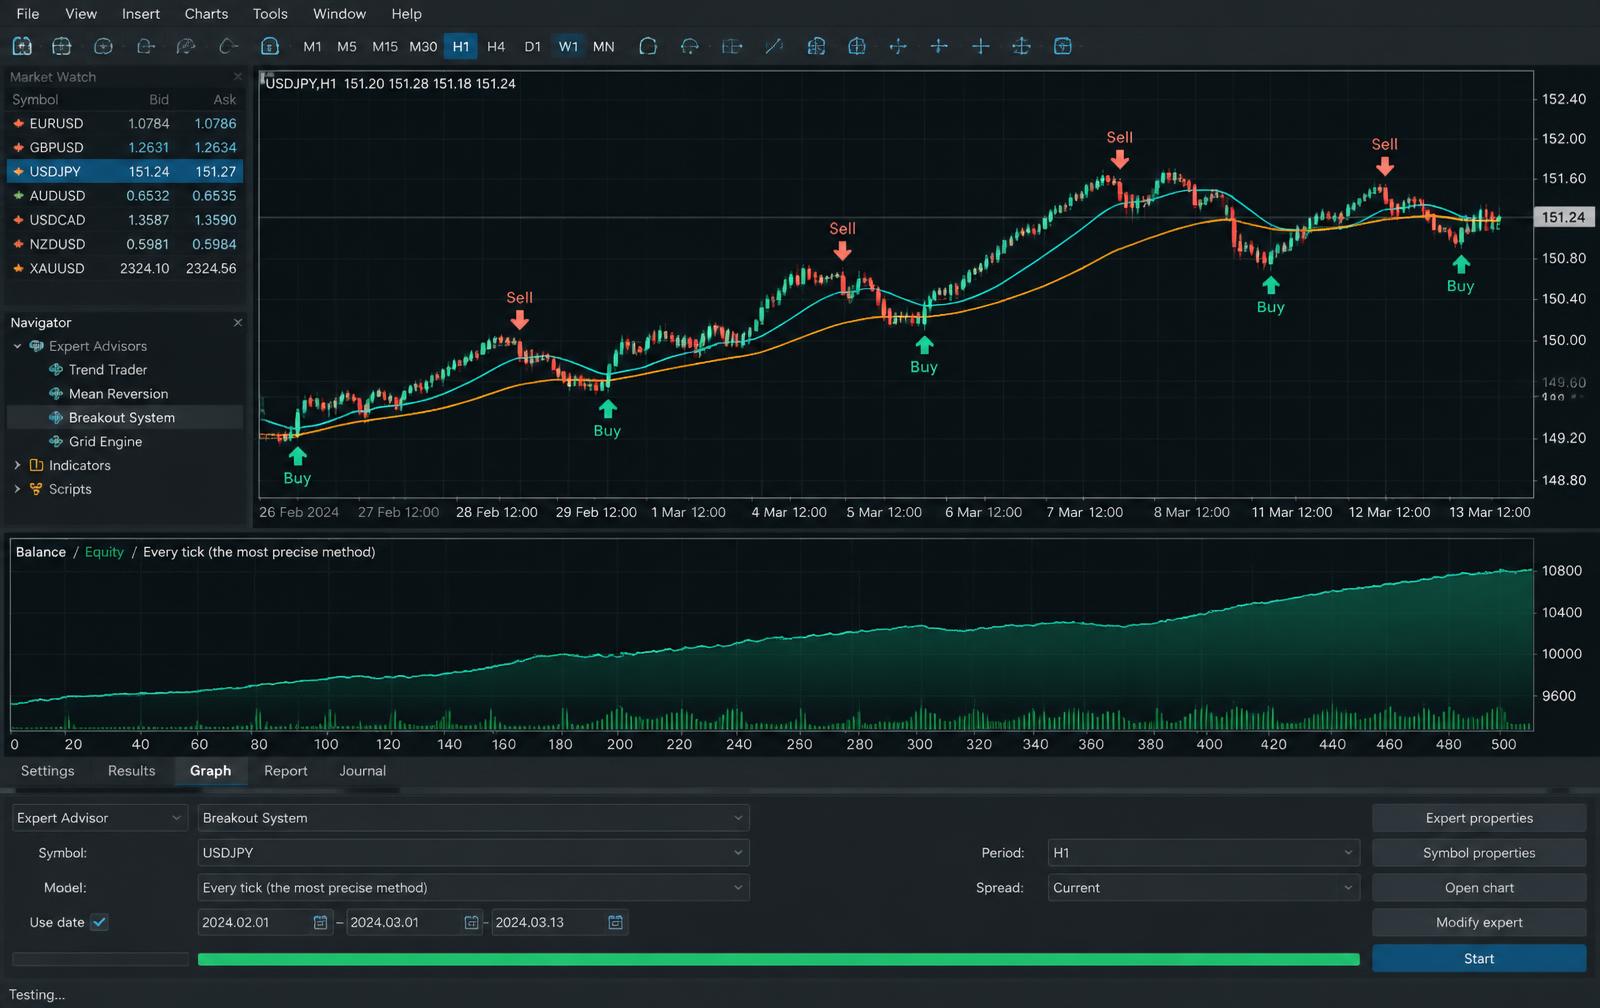Open the Insert menu
1600x1008 pixels.
(141, 14)
